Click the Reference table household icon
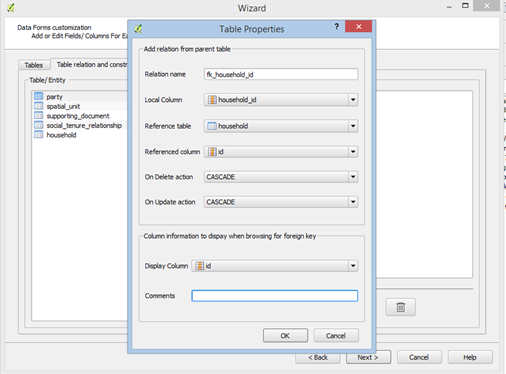Viewport: 506px width, 374px height. 212,126
